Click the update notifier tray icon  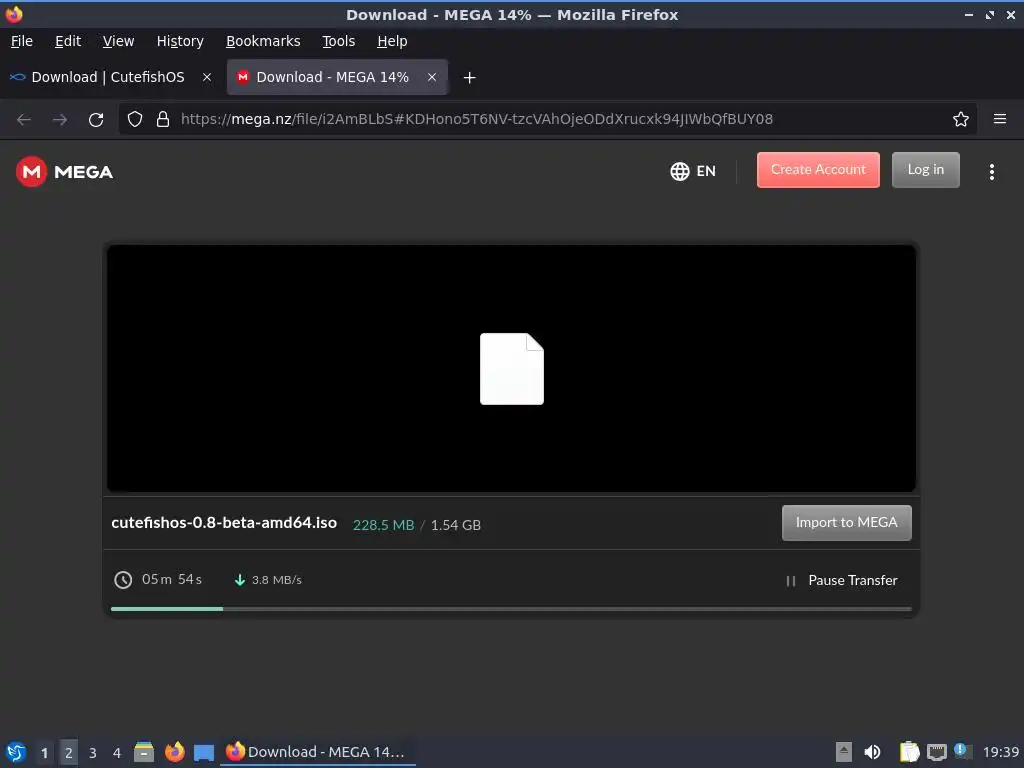(x=963, y=751)
